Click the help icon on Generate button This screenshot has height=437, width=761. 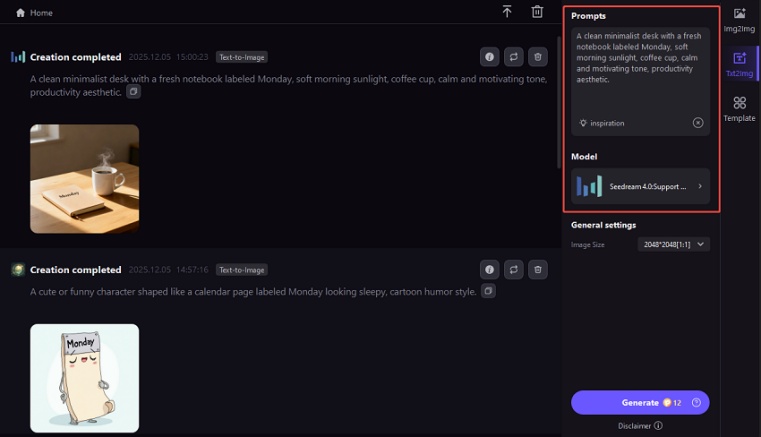[x=696, y=403]
